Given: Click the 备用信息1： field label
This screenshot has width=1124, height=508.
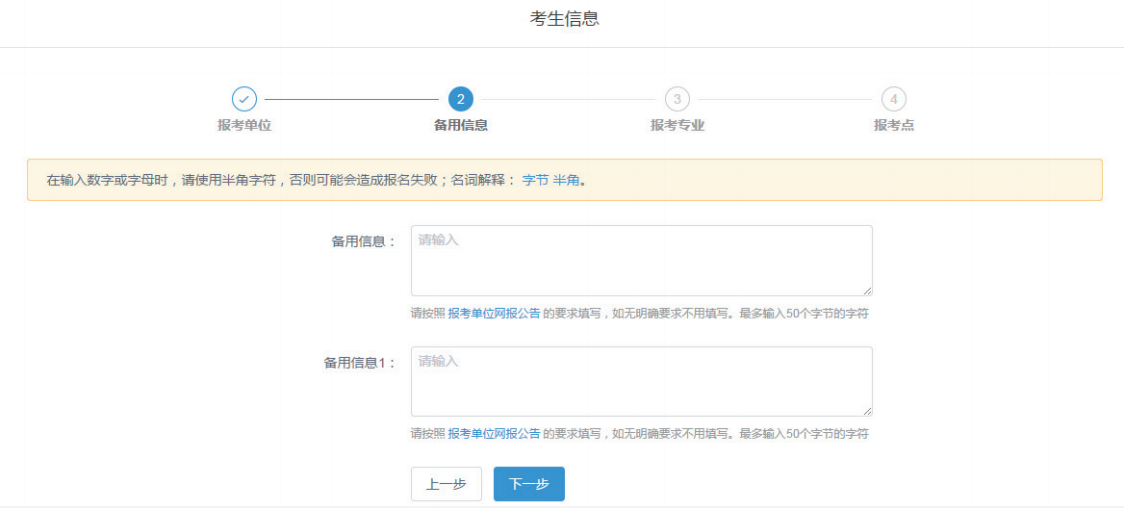Looking at the screenshot, I should click(360, 363).
